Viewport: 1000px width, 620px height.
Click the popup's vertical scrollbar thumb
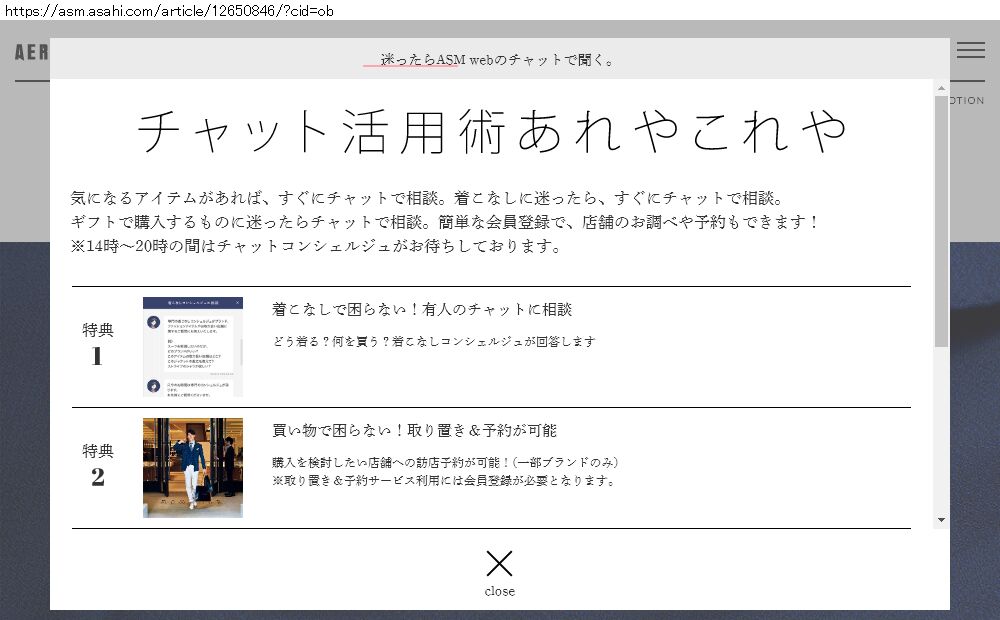tap(941, 220)
